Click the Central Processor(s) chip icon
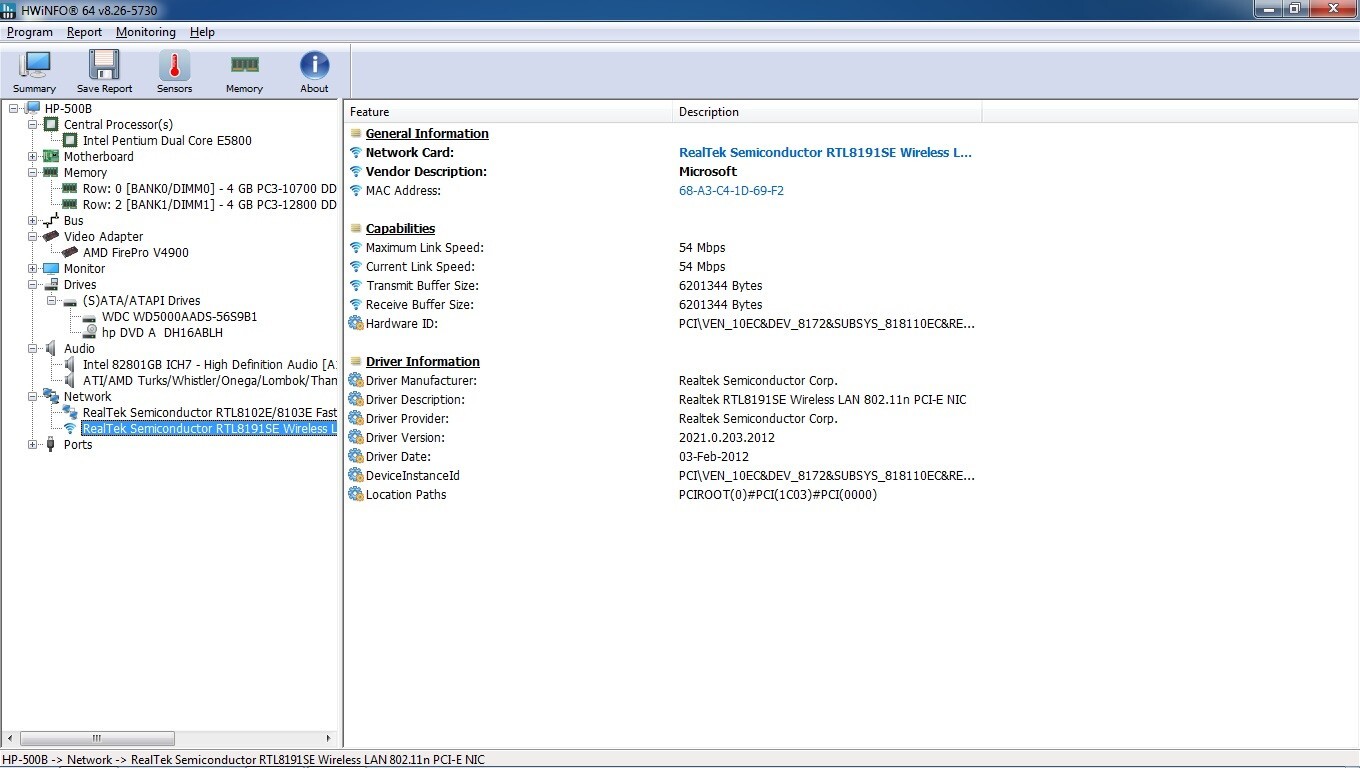Screen dimensions: 1360x768 (x=51, y=124)
